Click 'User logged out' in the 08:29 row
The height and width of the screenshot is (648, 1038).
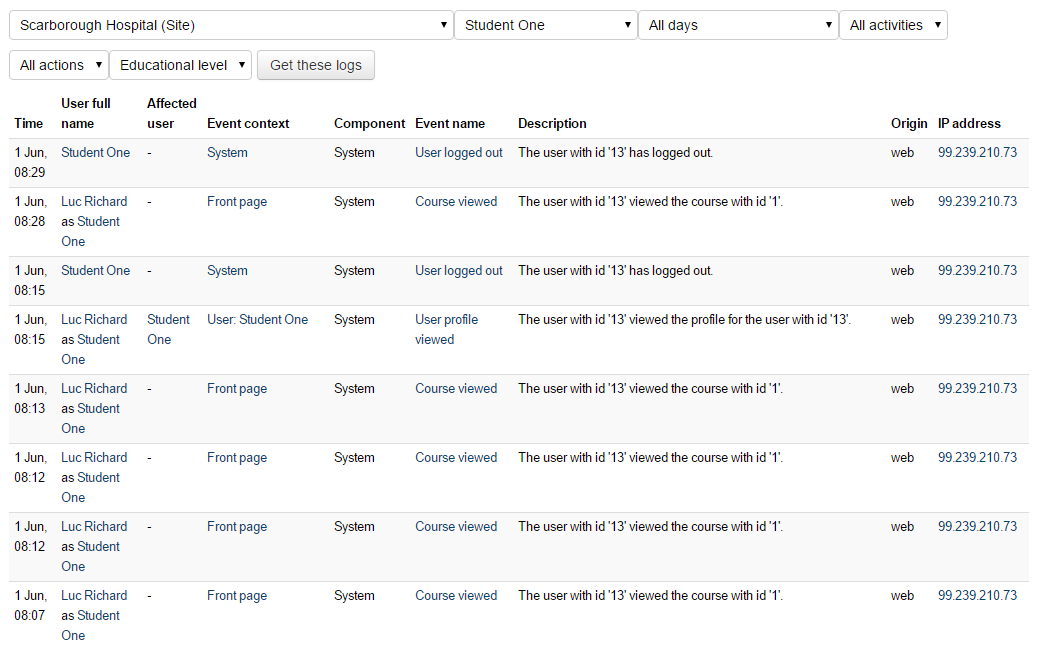tap(459, 153)
